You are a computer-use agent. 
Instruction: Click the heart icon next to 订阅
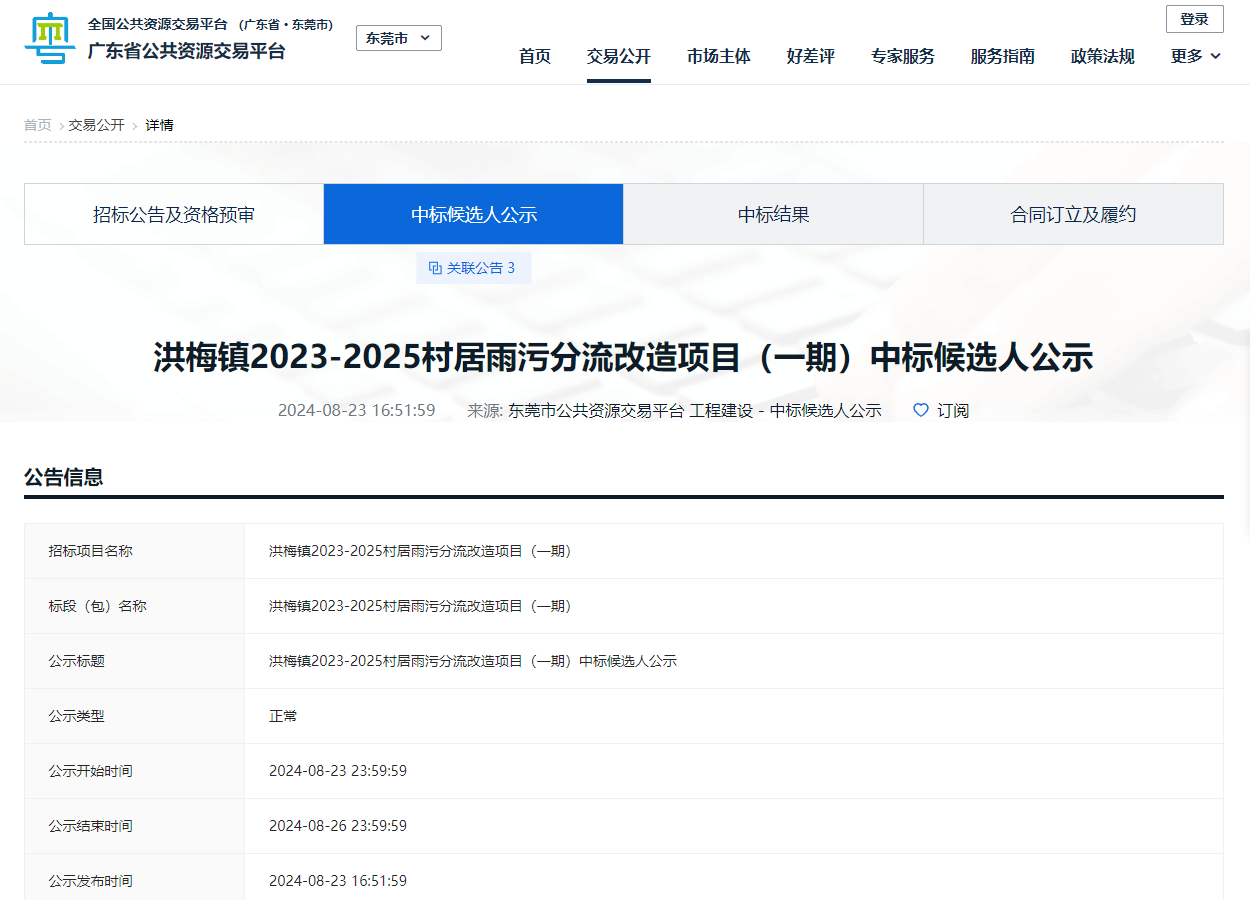point(919,410)
